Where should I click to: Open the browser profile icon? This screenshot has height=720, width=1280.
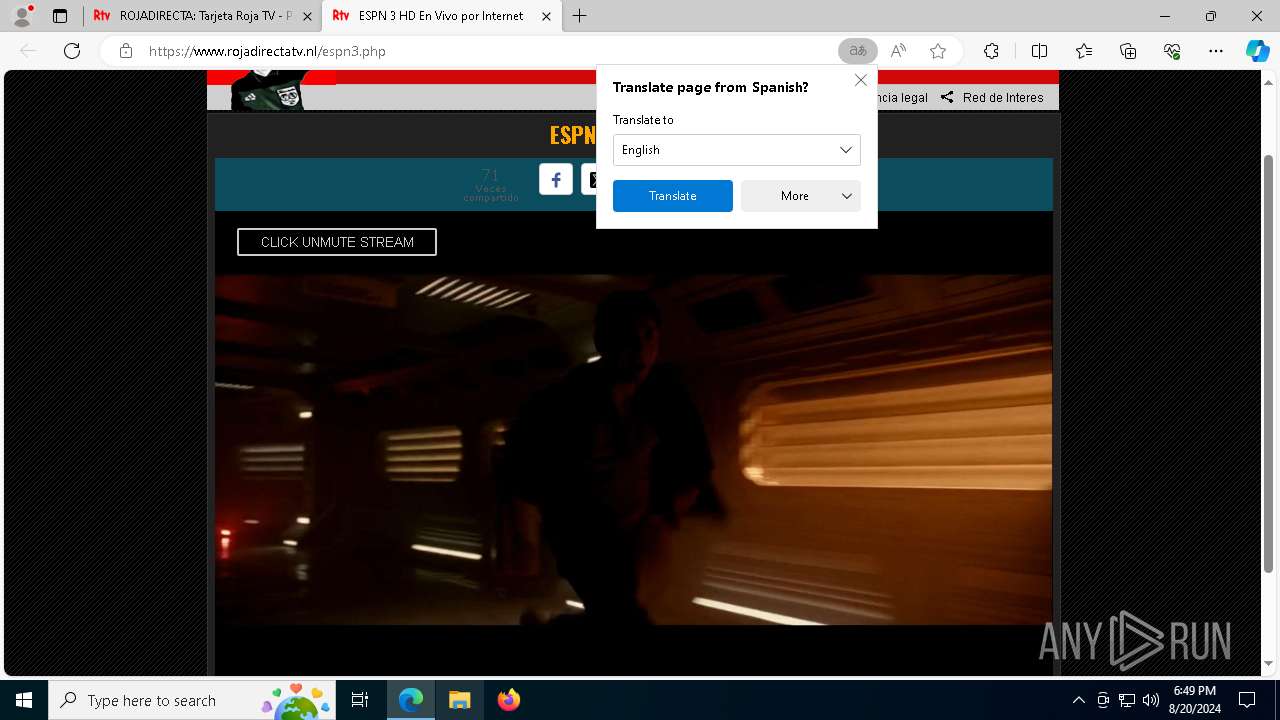pos(22,16)
